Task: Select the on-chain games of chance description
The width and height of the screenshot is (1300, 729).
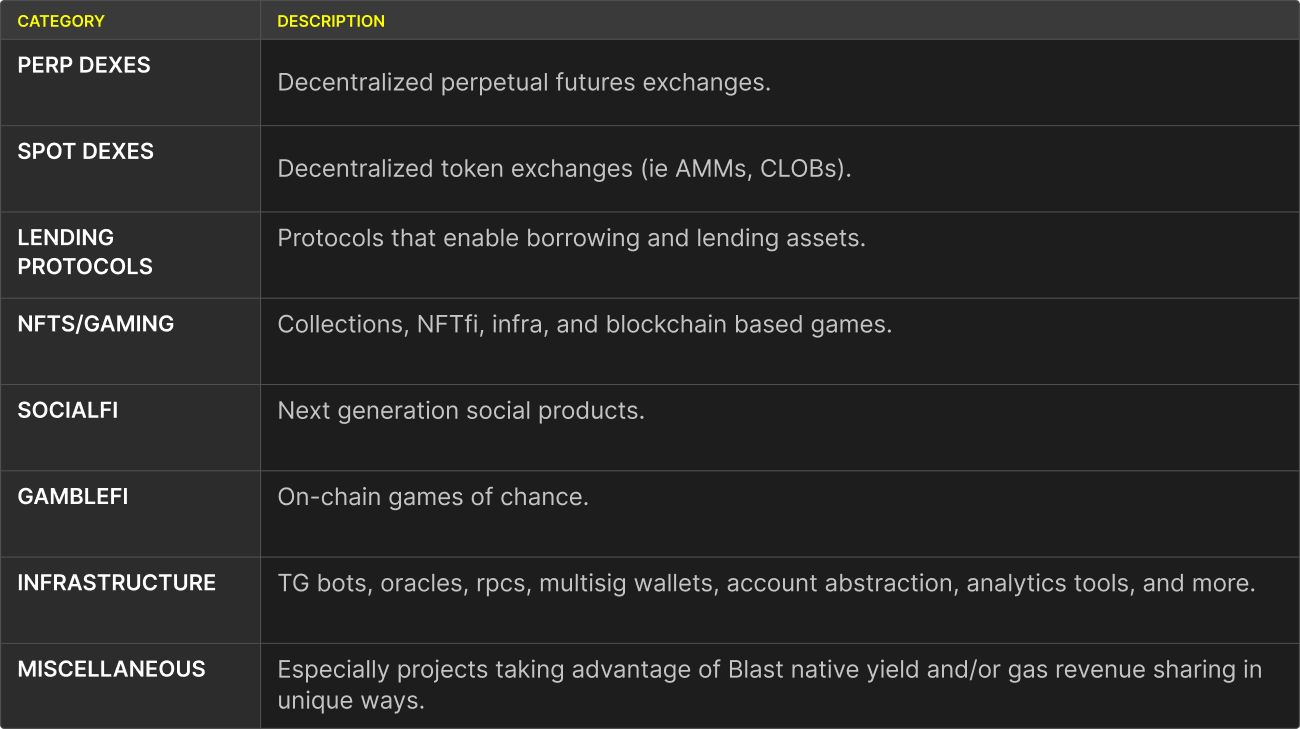Action: pos(433,497)
